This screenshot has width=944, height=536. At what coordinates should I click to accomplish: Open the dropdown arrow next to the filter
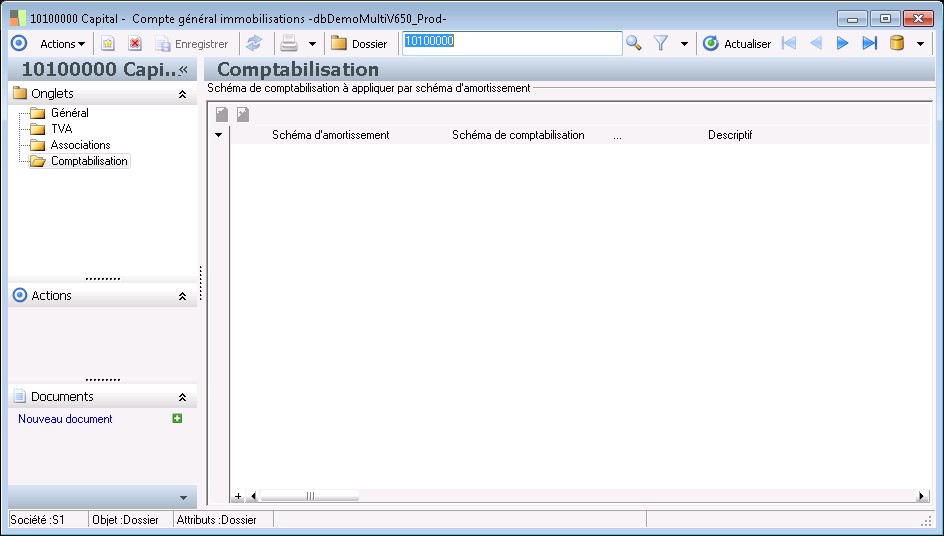coord(685,44)
